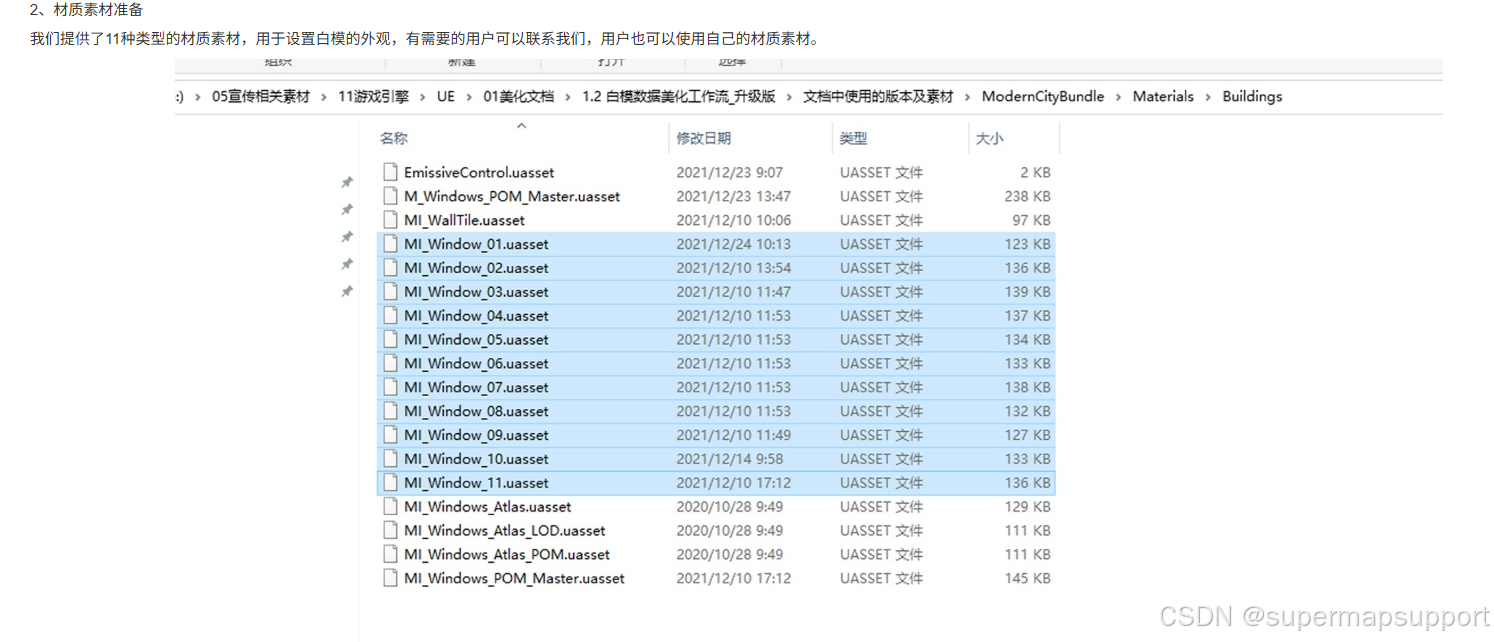Click the MI_Window_09.uasset file icon

[x=391, y=436]
